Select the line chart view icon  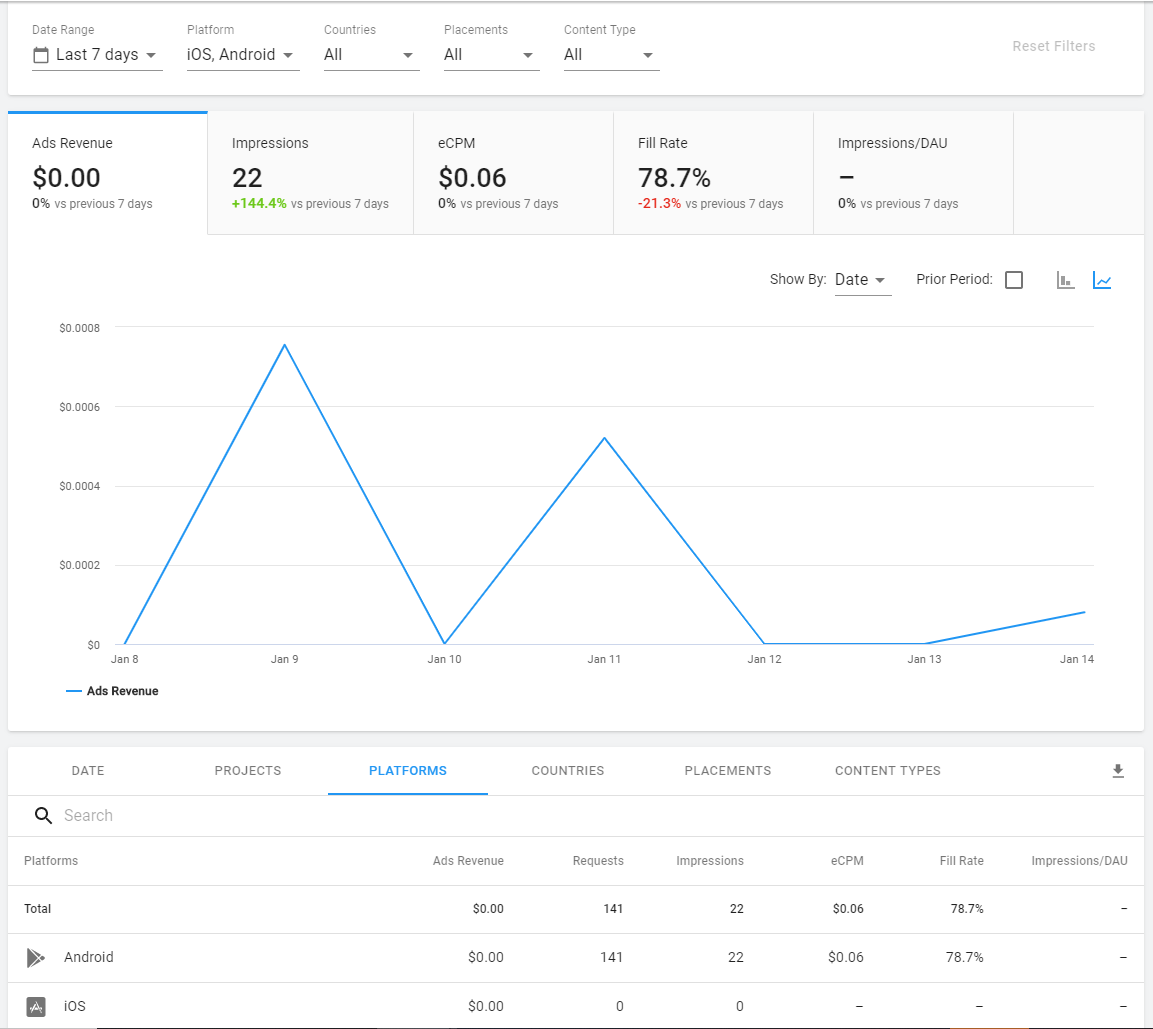(x=1102, y=280)
